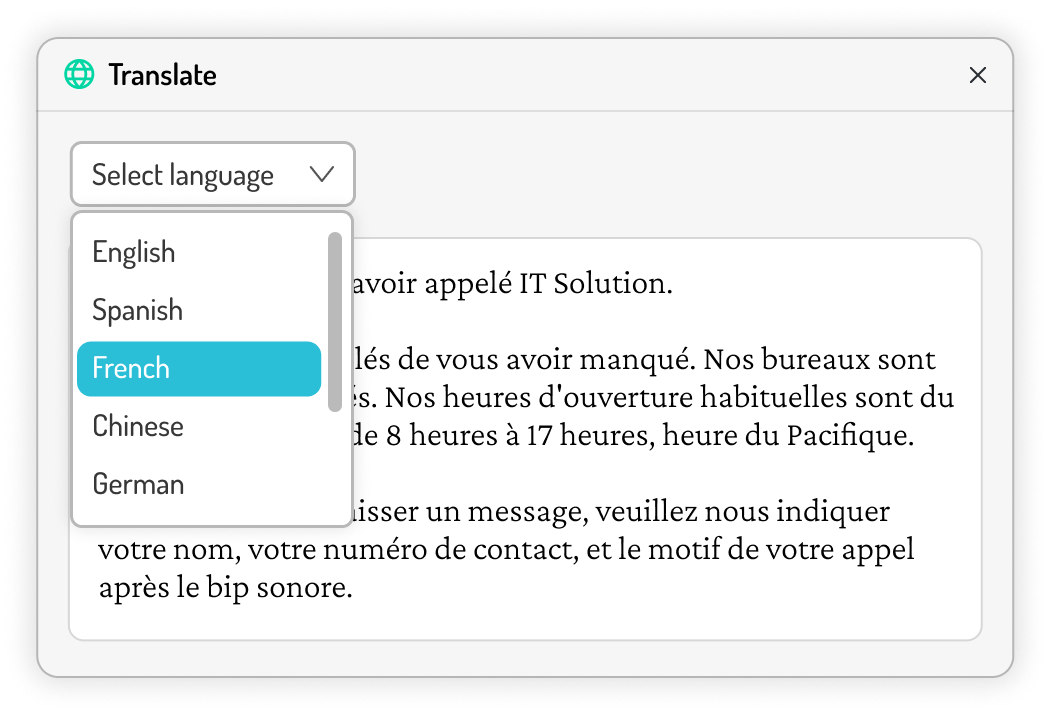Pick Chinese from the language options
This screenshot has height=714, width=1051.
137,426
